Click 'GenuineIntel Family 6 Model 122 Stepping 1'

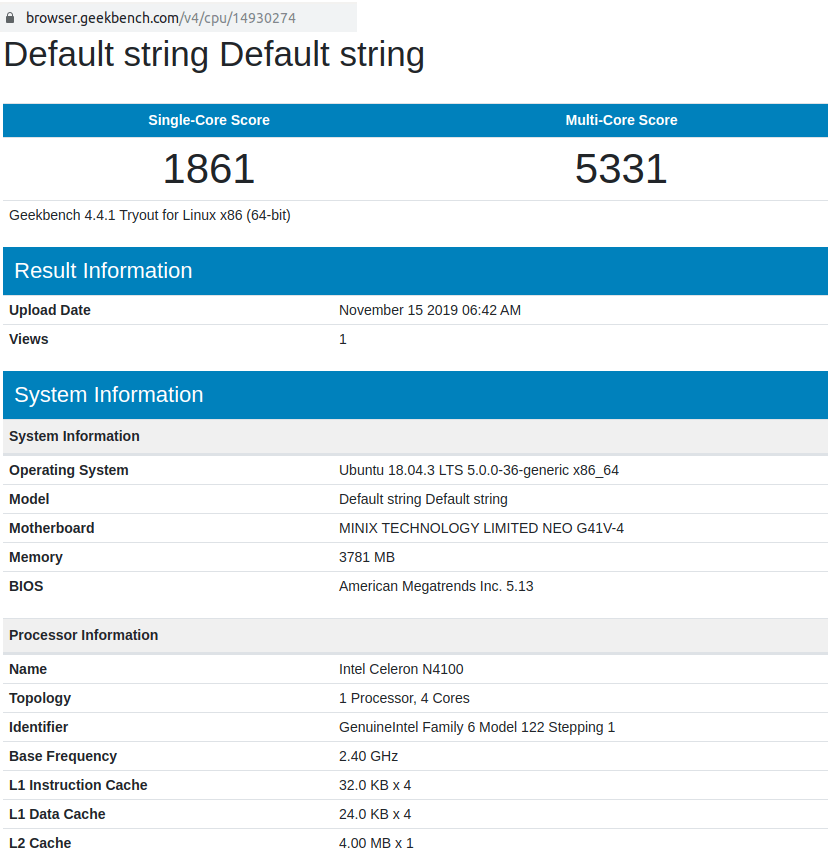click(x=477, y=727)
